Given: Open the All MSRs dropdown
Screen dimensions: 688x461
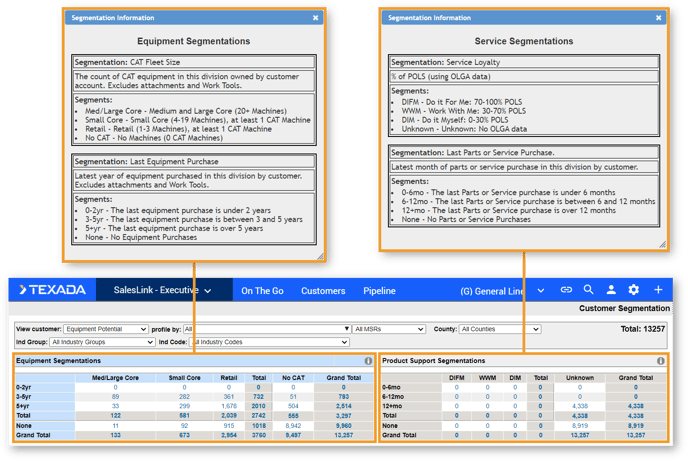Looking at the screenshot, I should pyautogui.click(x=389, y=329).
